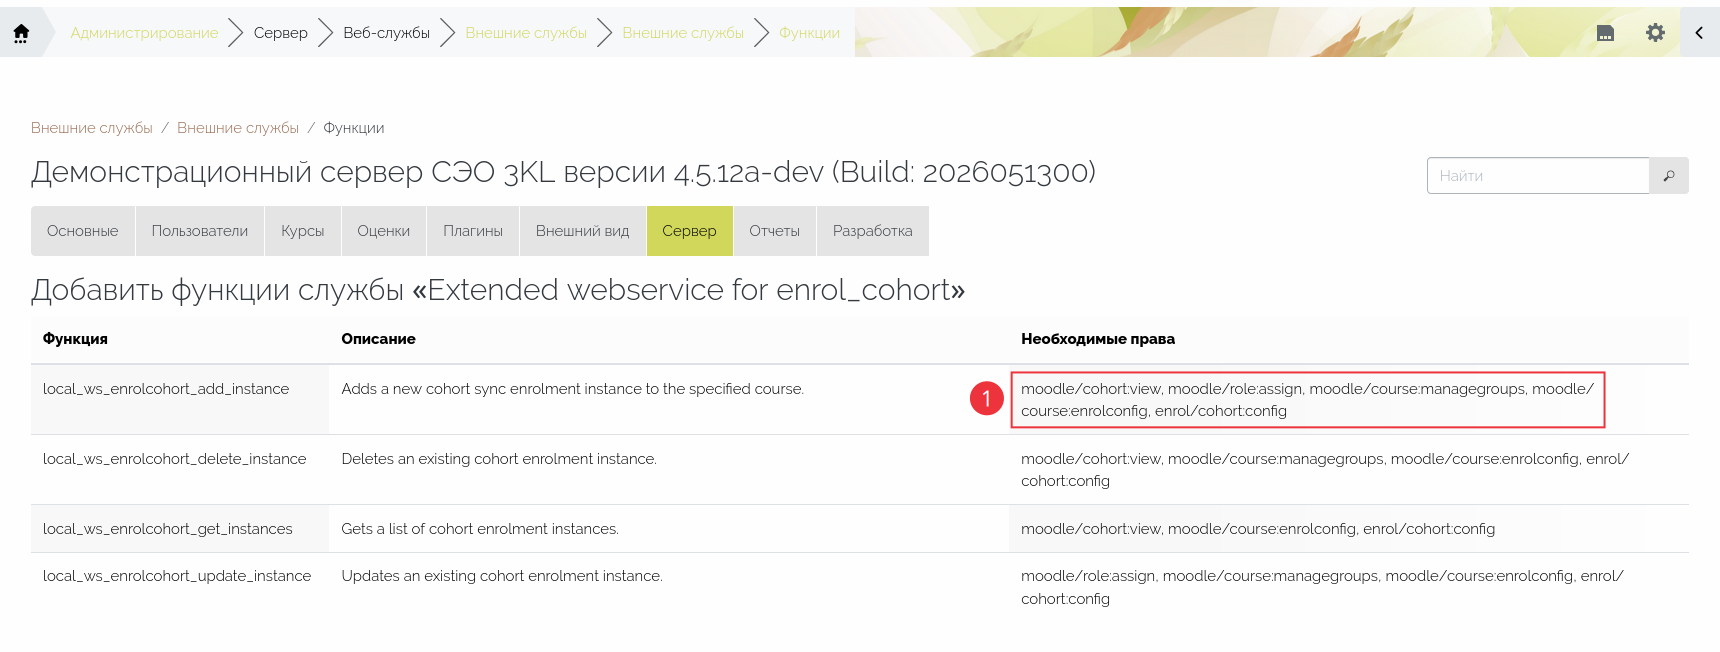Viewport: 1720px width, 652px height.
Task: Click Администрирование in the top breadcrumb
Action: (x=144, y=33)
